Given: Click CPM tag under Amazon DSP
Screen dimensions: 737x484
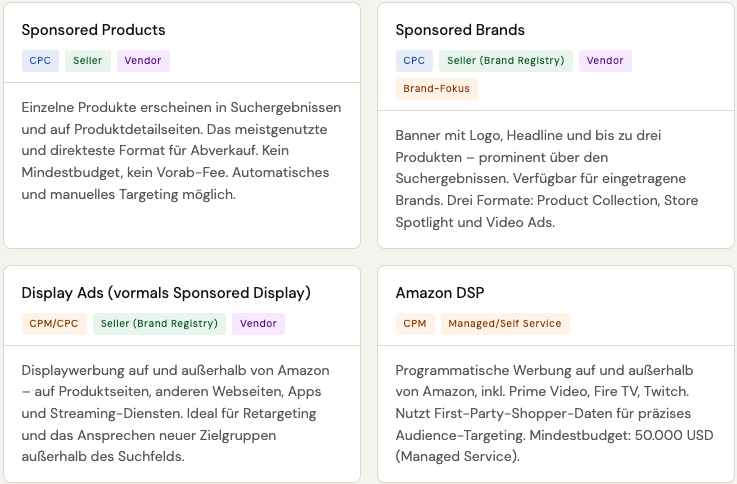Looking at the screenshot, I should coord(414,324).
